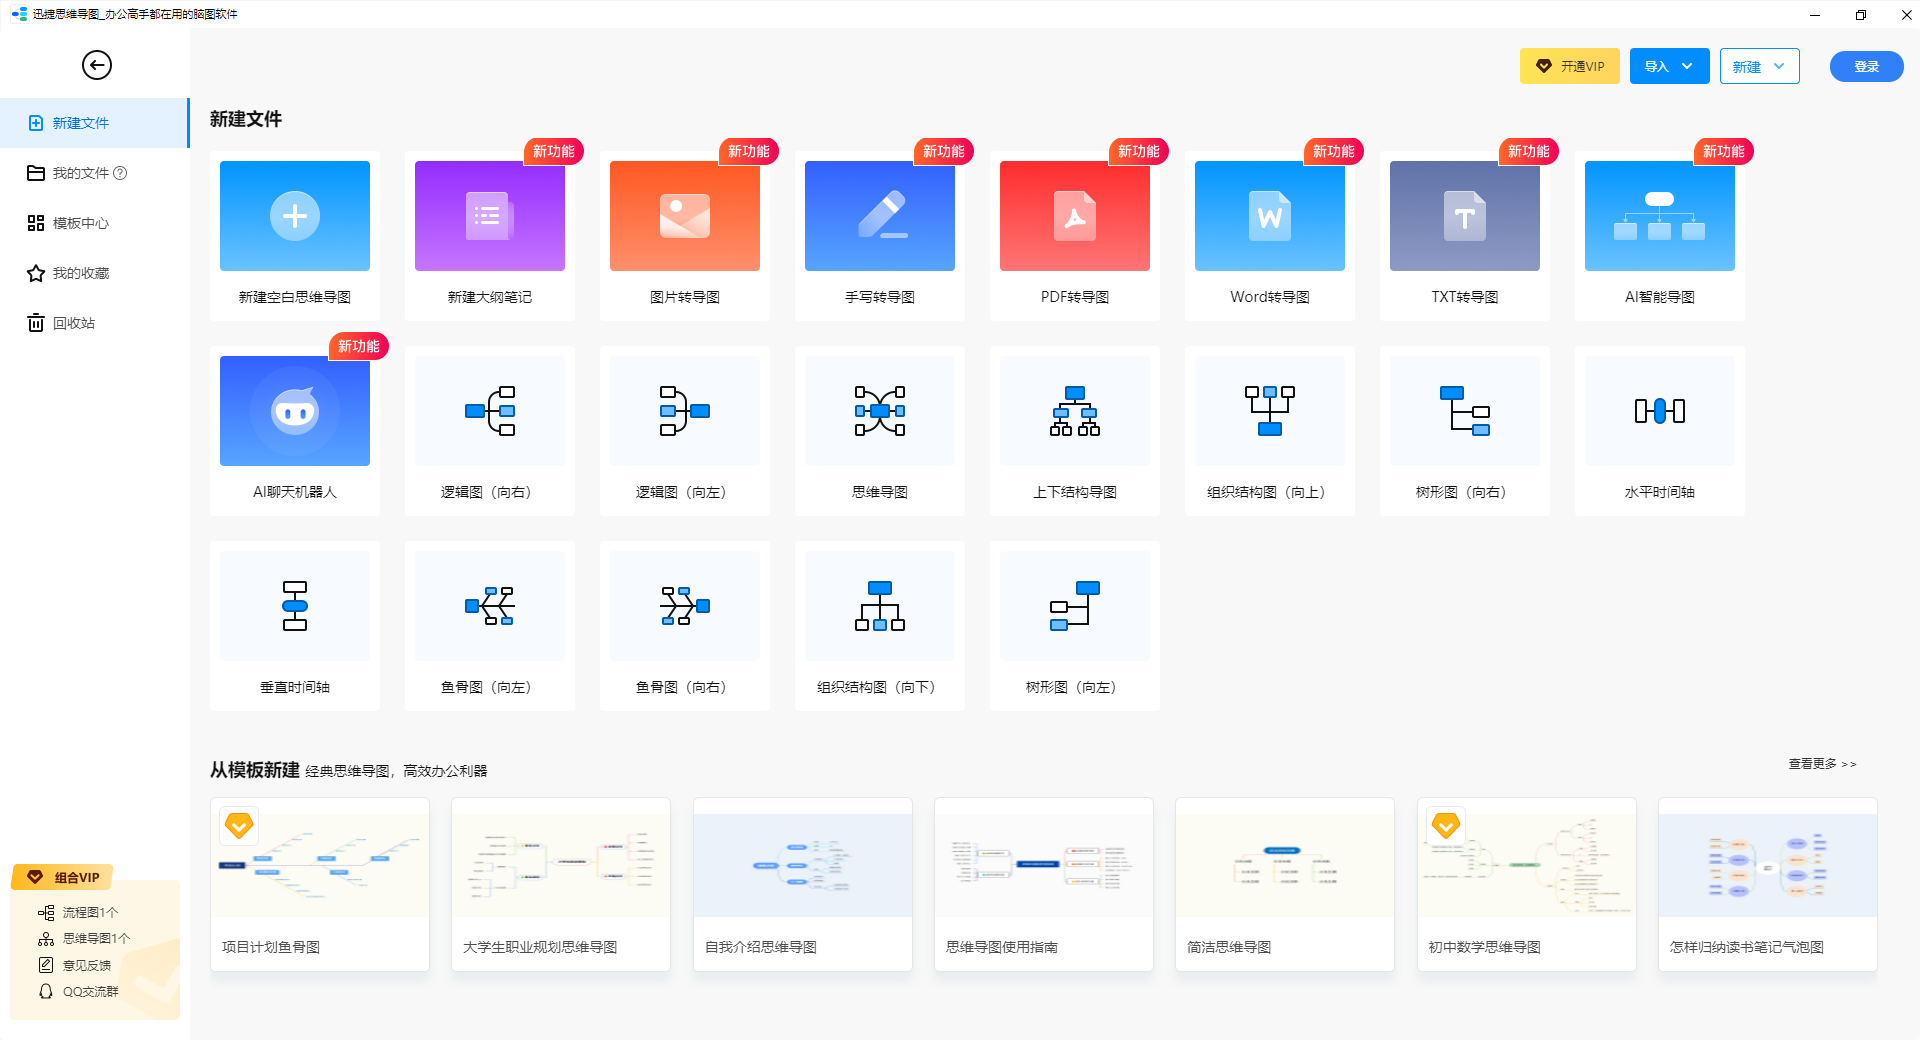Pick TXT转导图 converter icon
Image resolution: width=1920 pixels, height=1040 pixels.
point(1465,216)
